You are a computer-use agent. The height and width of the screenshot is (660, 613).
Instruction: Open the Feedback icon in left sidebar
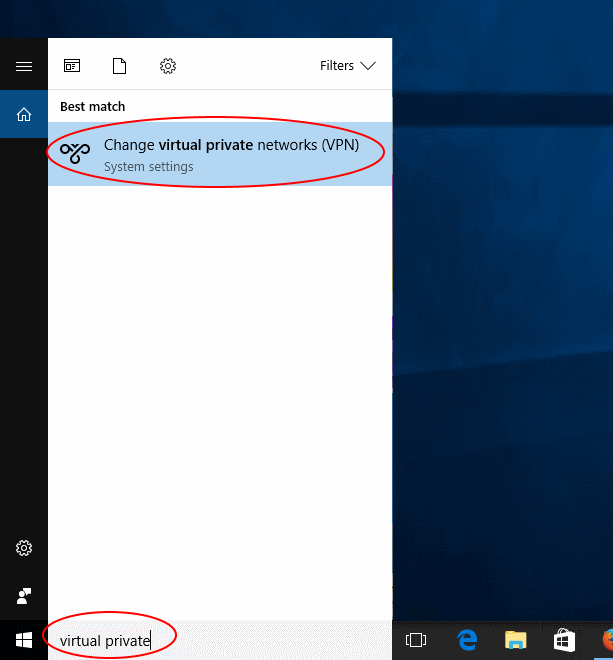click(24, 596)
